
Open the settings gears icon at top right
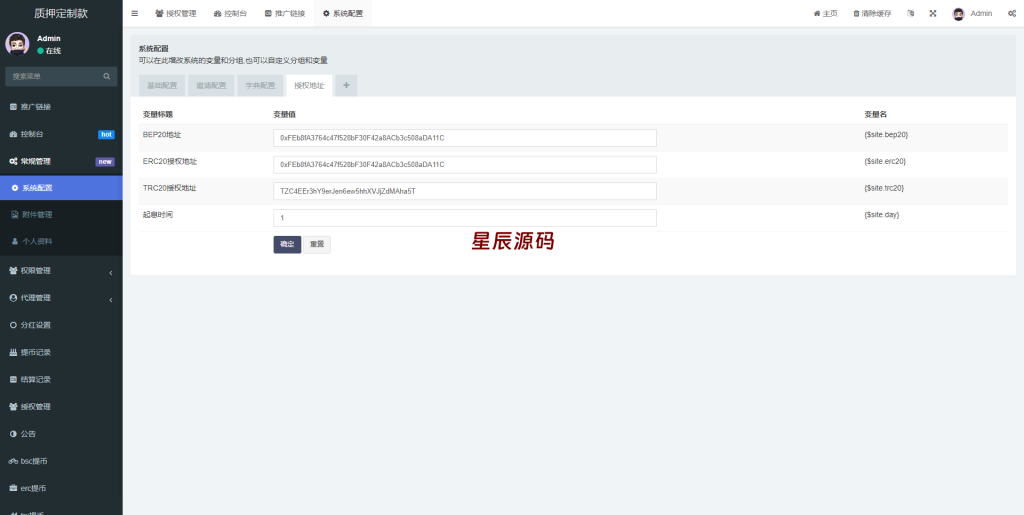click(1012, 13)
